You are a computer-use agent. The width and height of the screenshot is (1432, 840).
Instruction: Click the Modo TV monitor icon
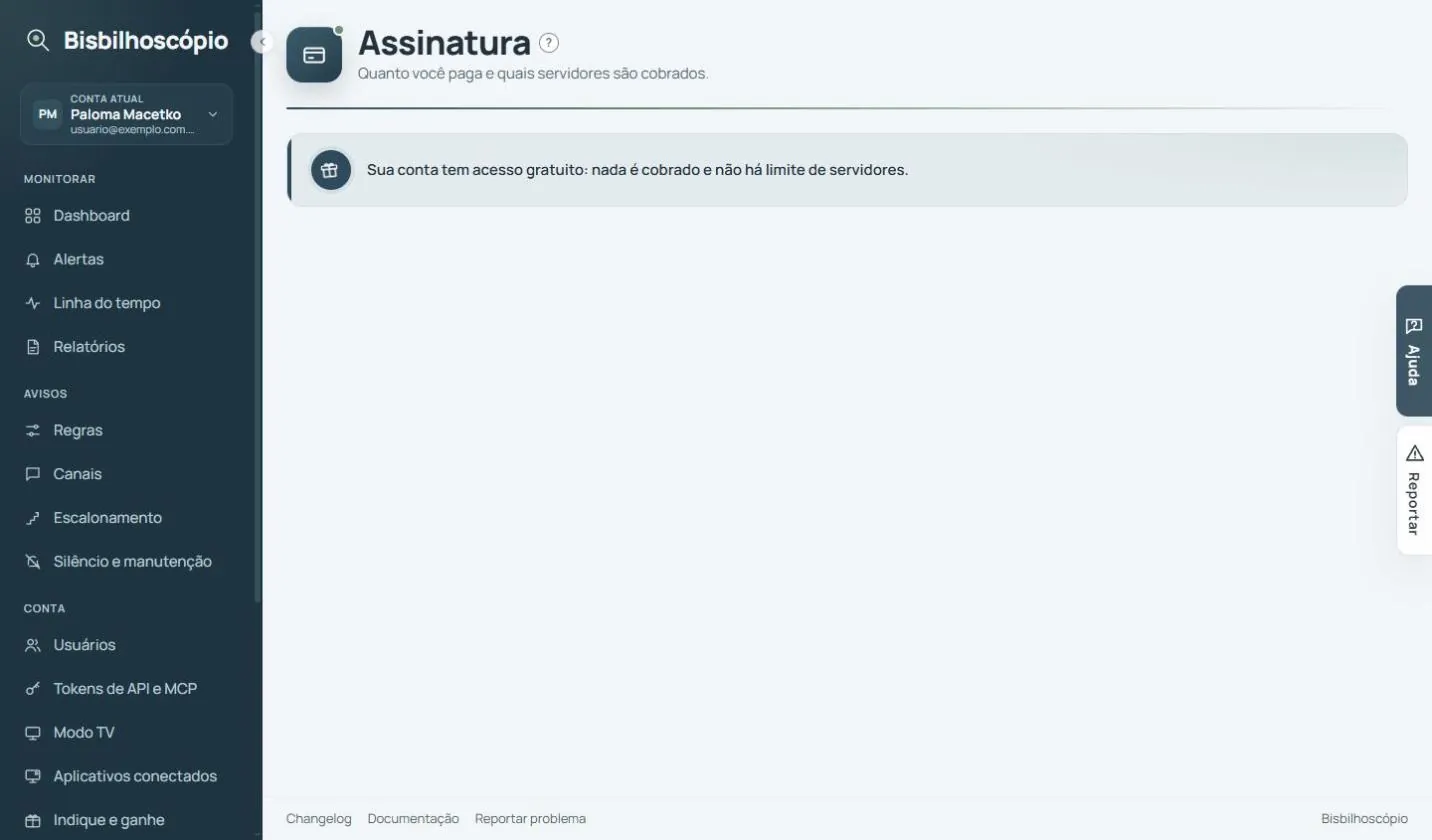click(x=33, y=733)
